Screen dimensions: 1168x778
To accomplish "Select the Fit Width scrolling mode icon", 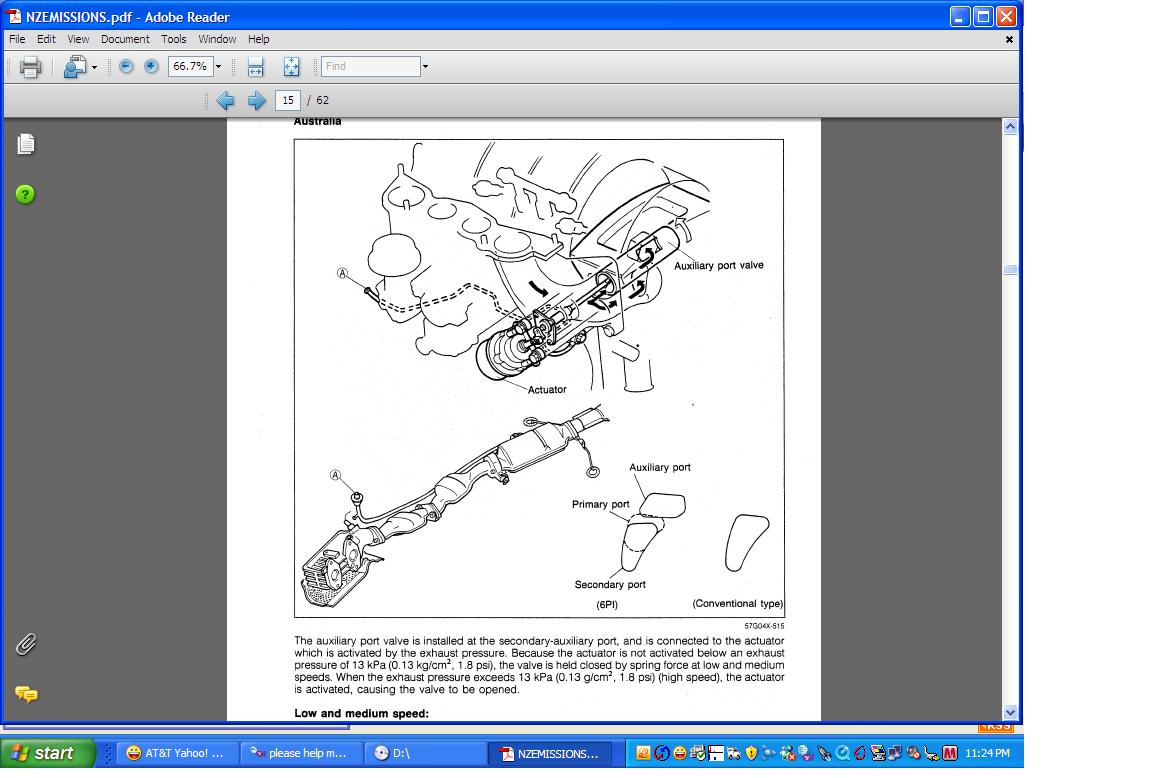I will 255,67.
